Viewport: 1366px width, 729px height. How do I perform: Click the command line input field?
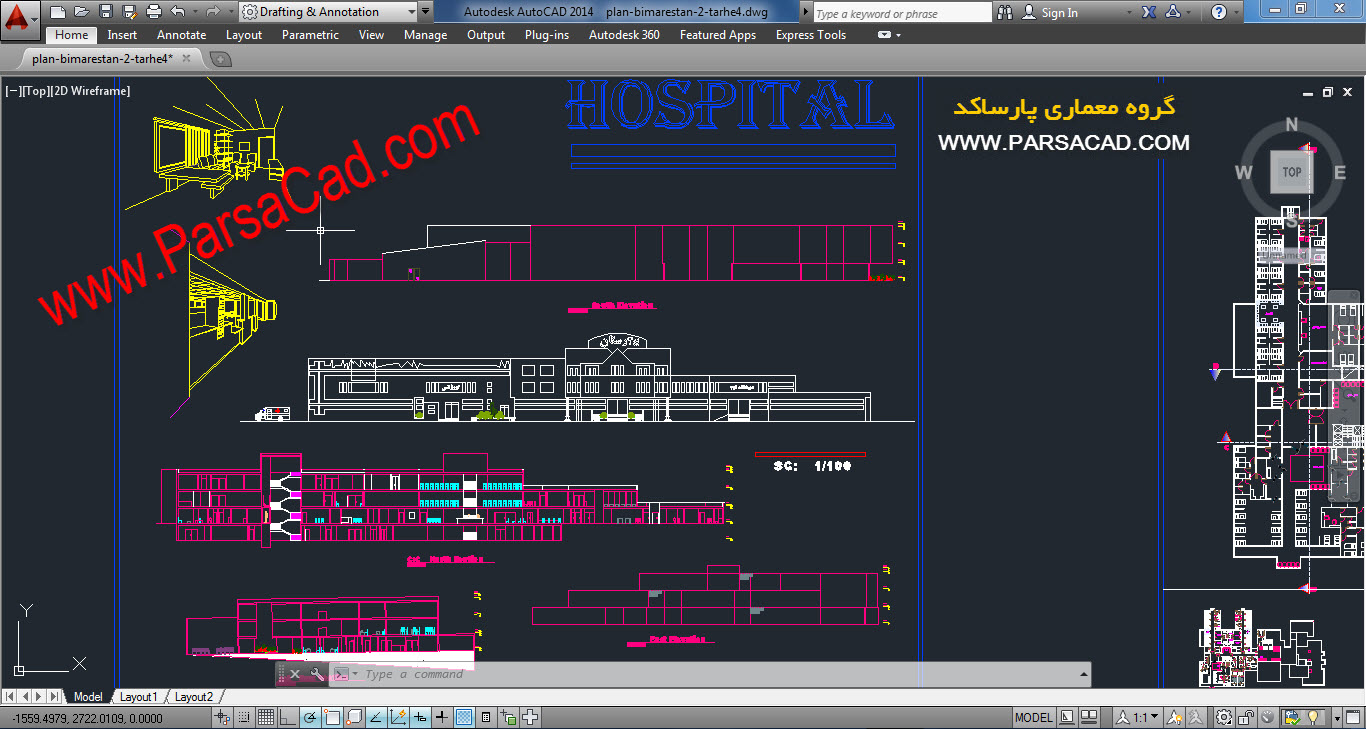pos(710,674)
